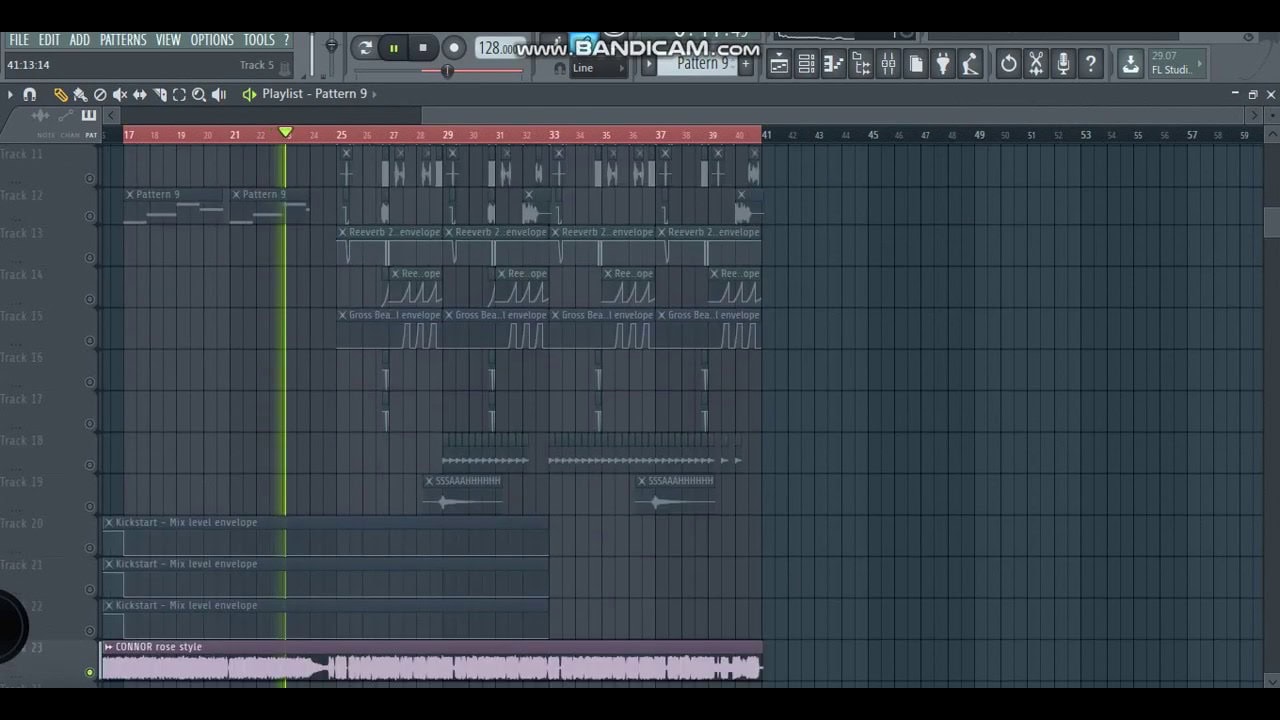Open the plugin picker plug icon

click(943, 65)
